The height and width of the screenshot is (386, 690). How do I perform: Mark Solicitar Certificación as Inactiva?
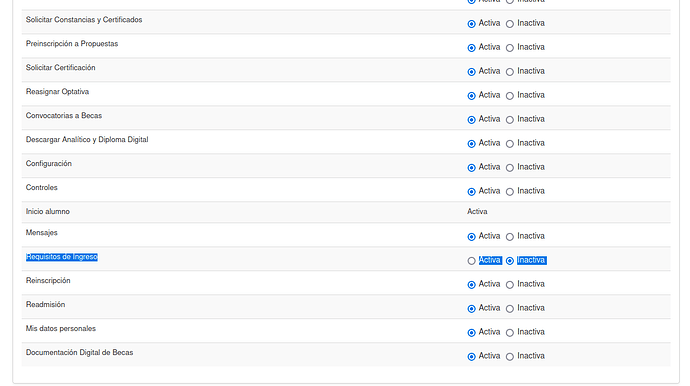point(510,72)
